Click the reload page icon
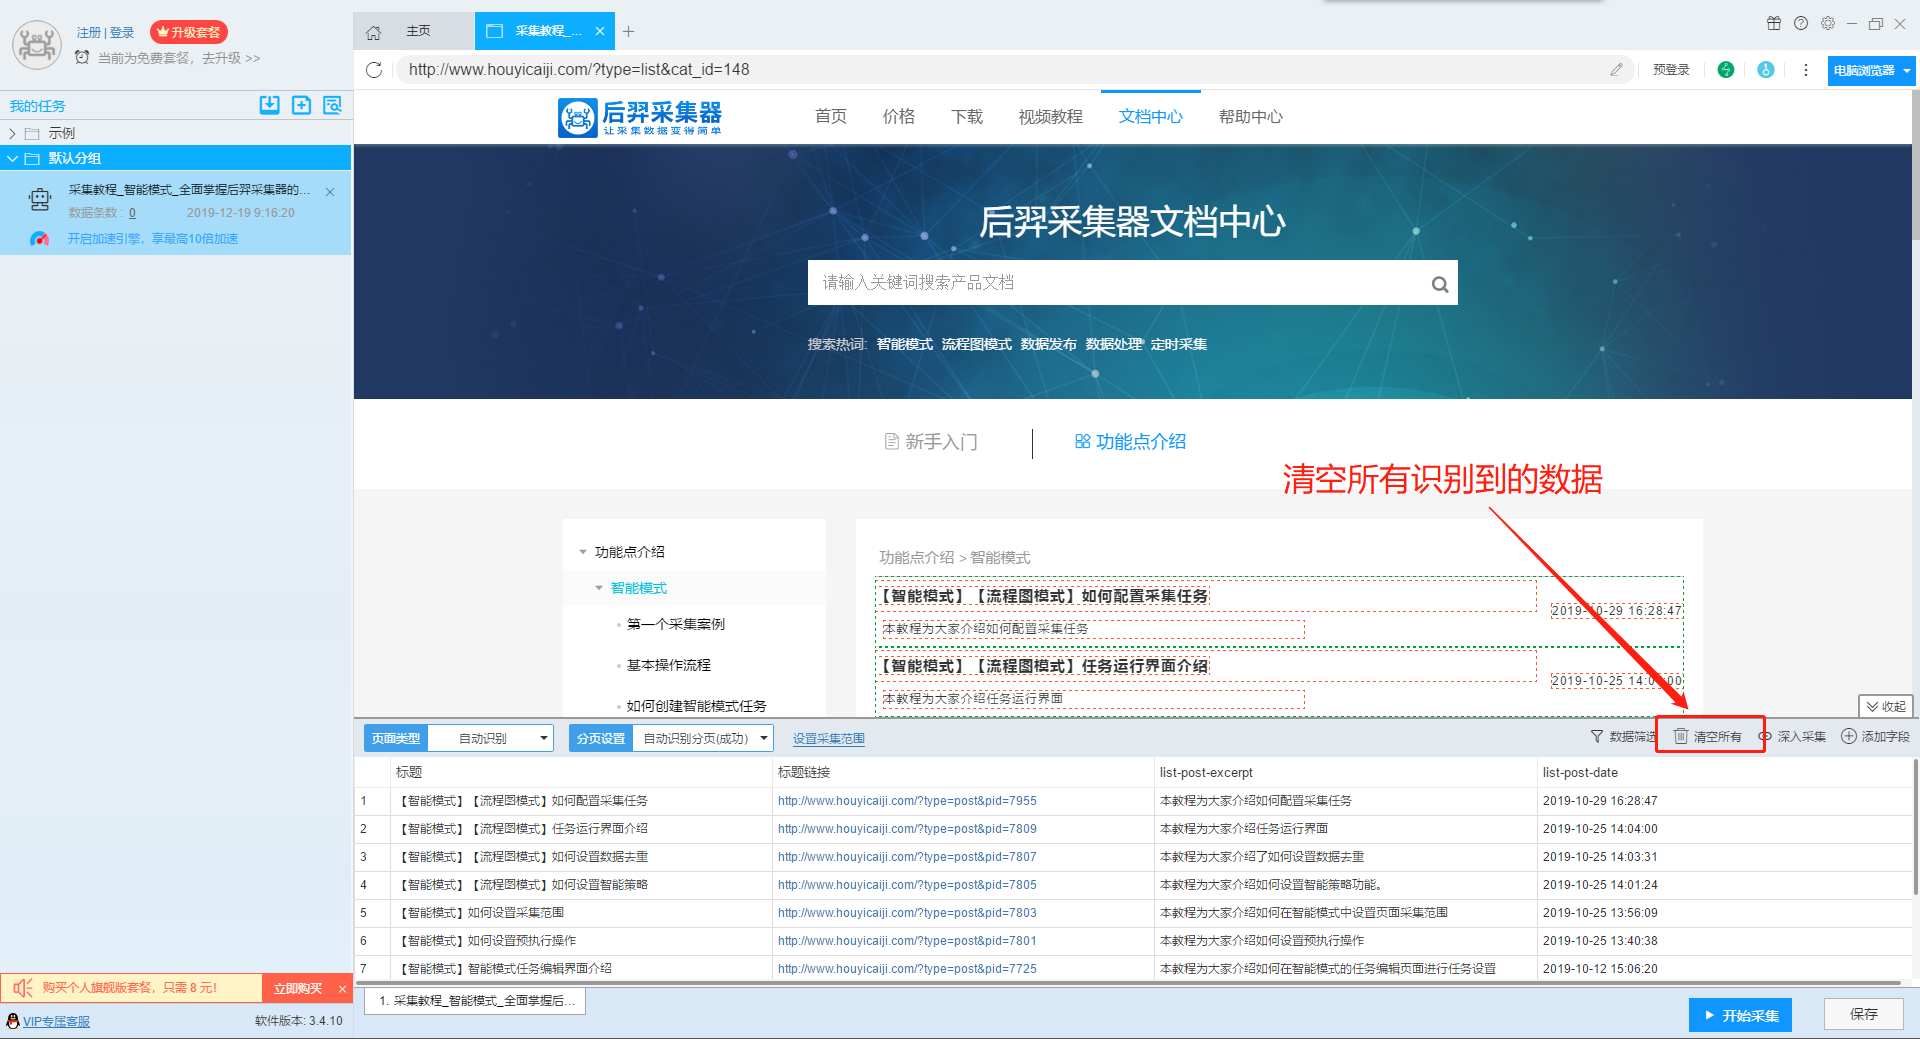The image size is (1920, 1039). click(374, 70)
